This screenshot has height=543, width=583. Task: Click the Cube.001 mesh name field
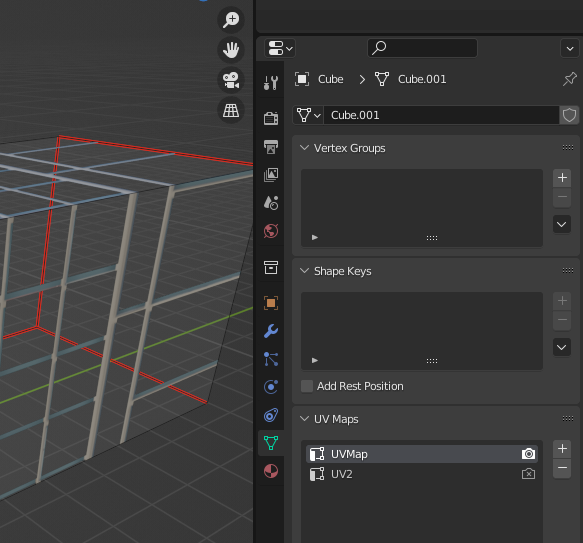441,115
